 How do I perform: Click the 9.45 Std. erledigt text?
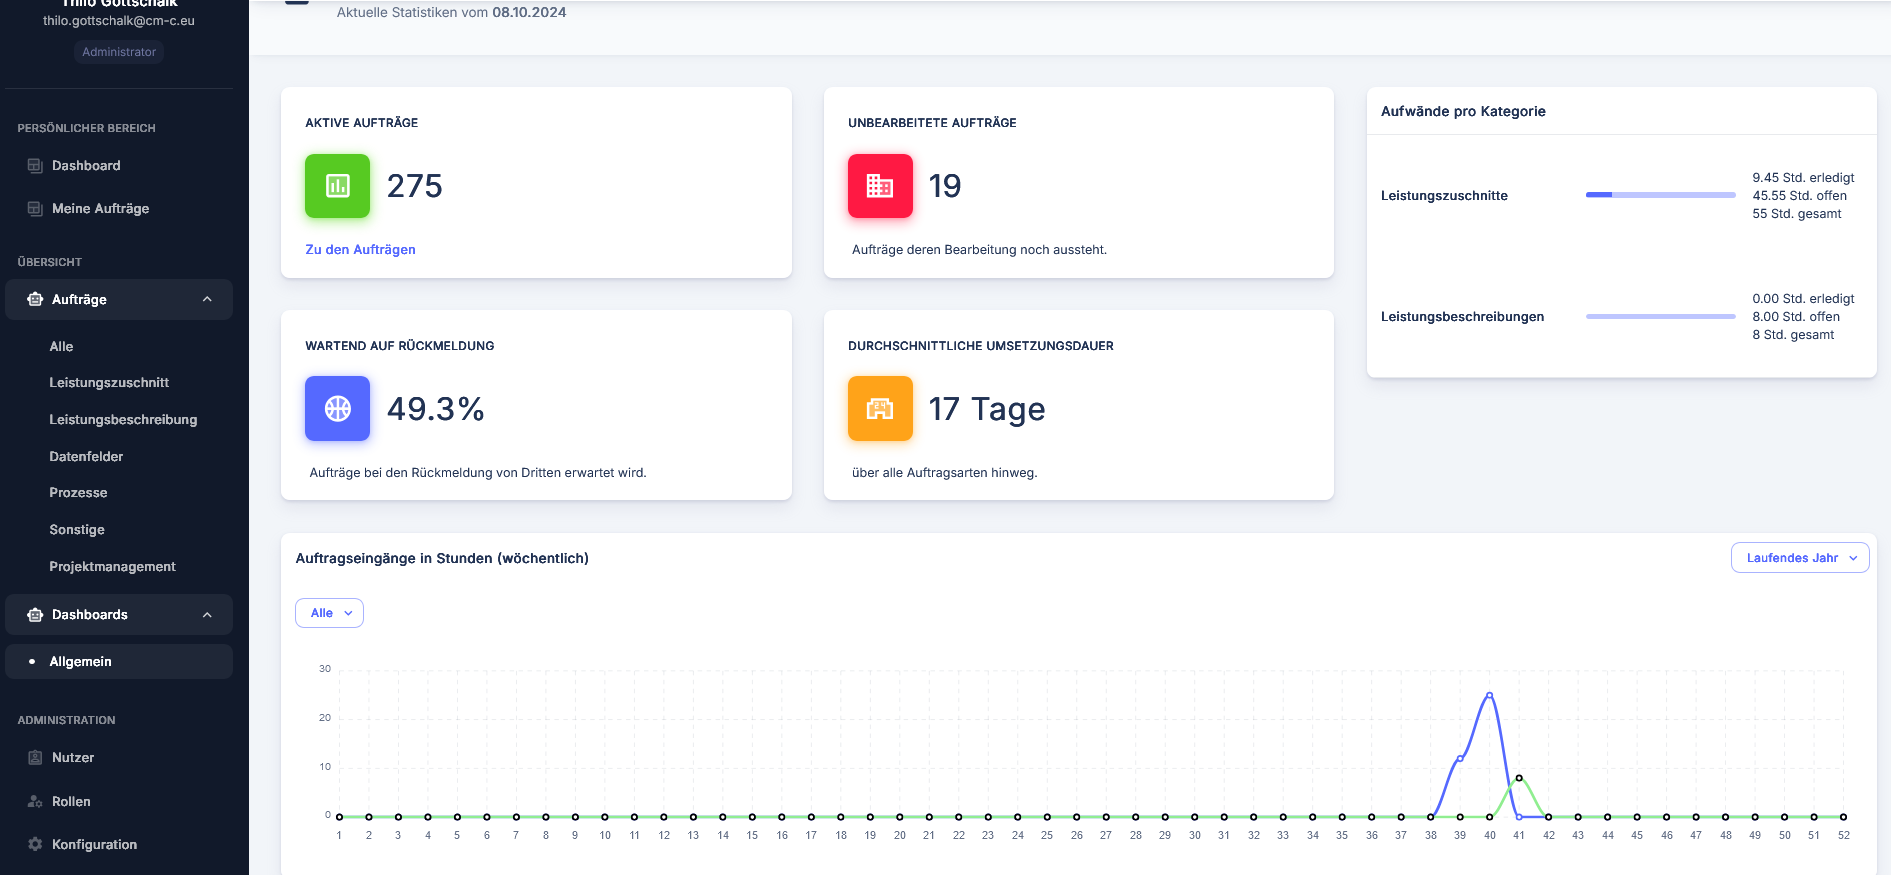1803,178
